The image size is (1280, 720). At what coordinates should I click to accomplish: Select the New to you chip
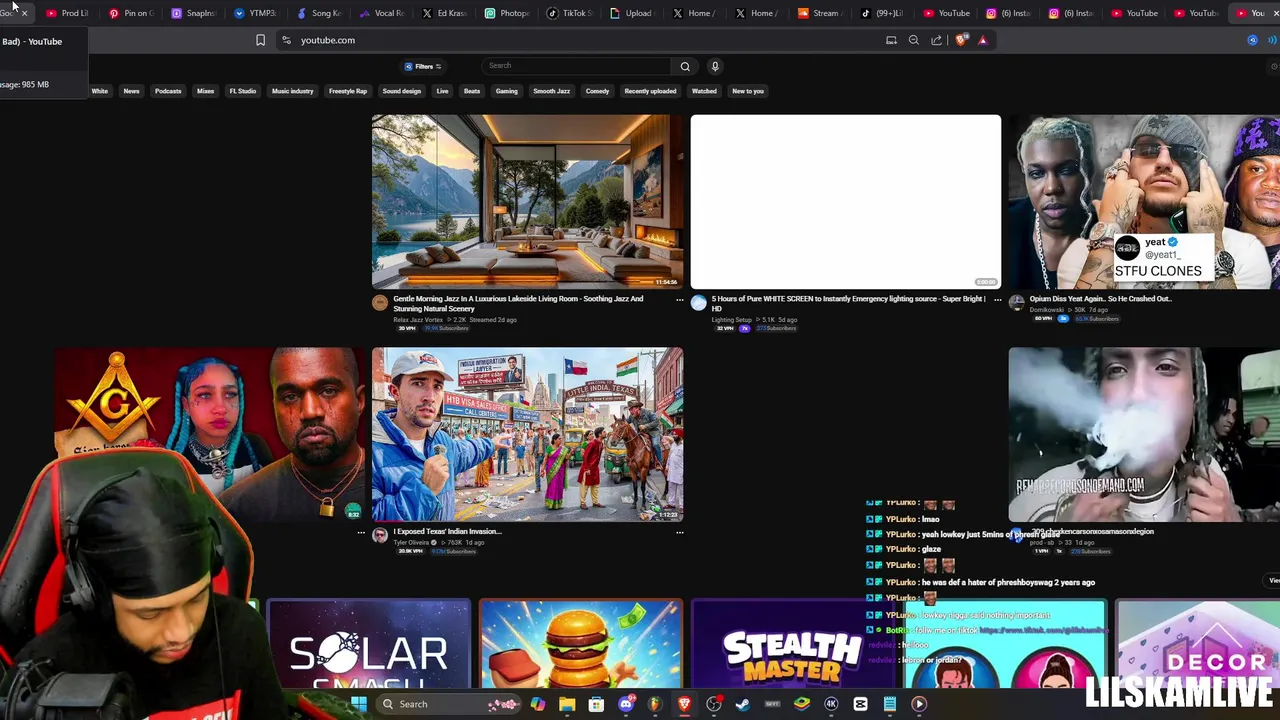pyautogui.click(x=748, y=91)
